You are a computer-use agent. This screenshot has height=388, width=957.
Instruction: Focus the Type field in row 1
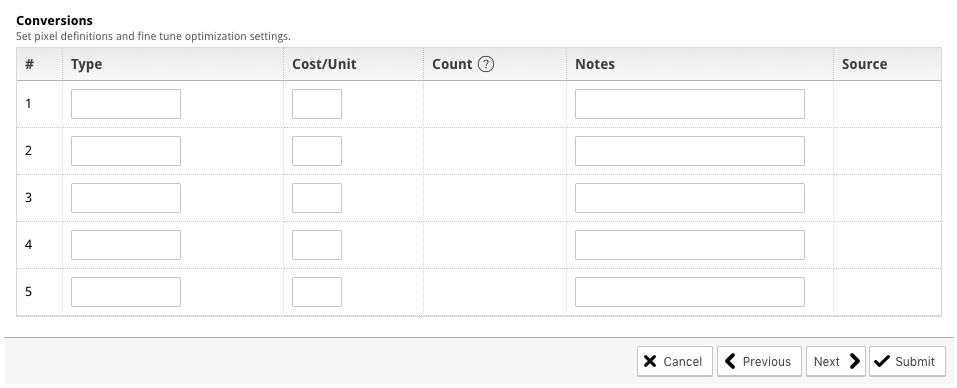(x=126, y=104)
